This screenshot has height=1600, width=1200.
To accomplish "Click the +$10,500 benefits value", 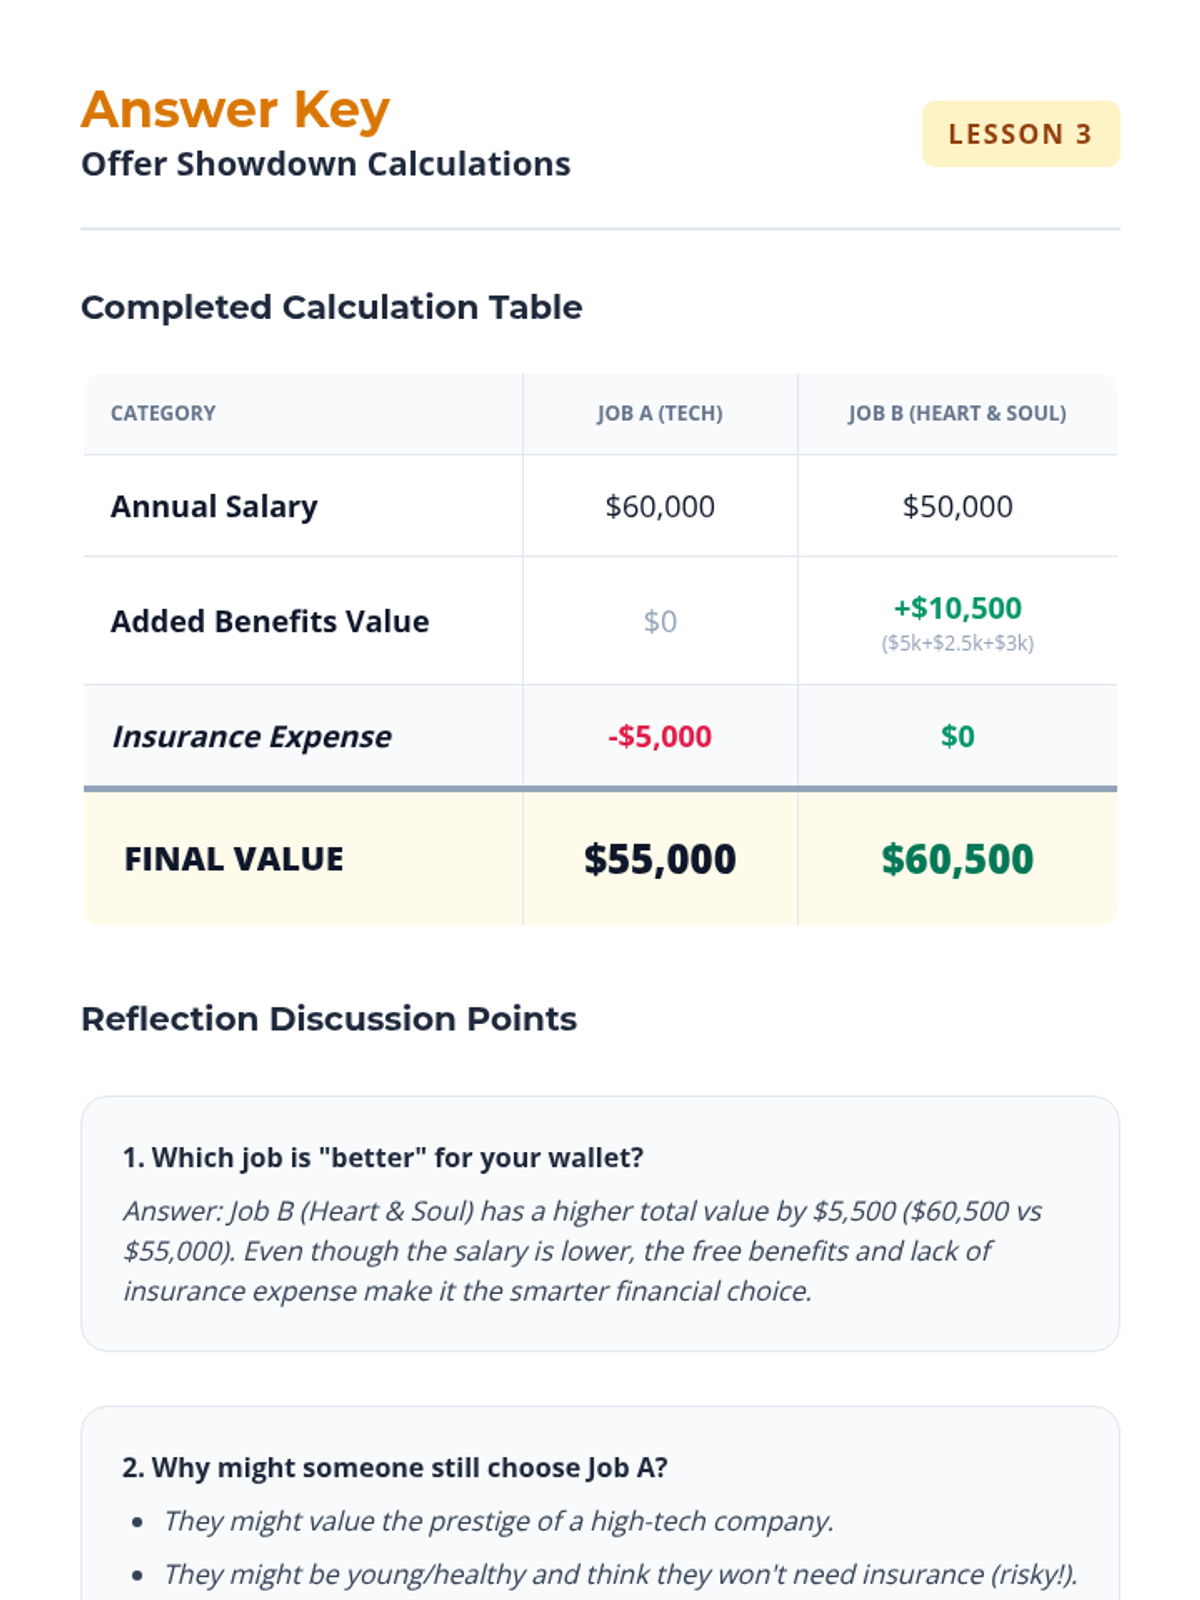I will [x=957, y=608].
